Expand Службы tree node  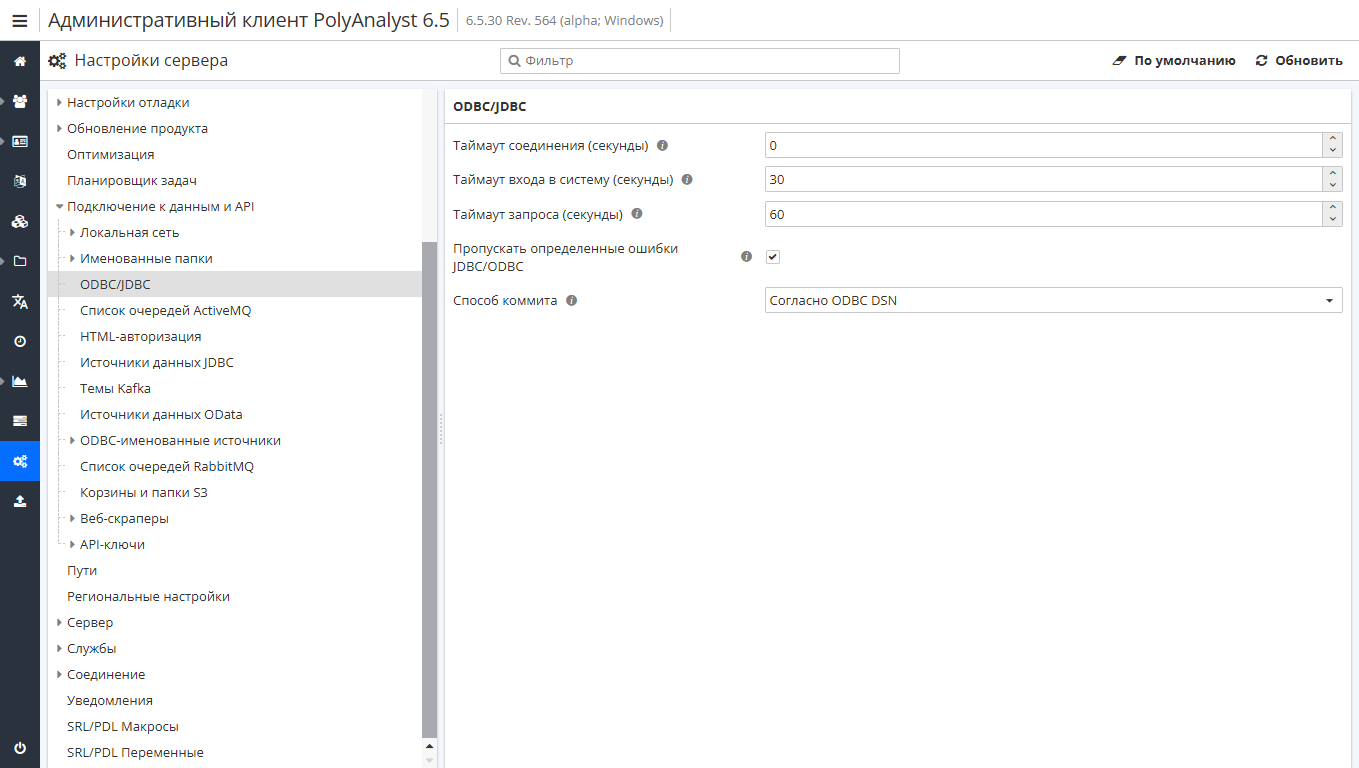(60, 648)
